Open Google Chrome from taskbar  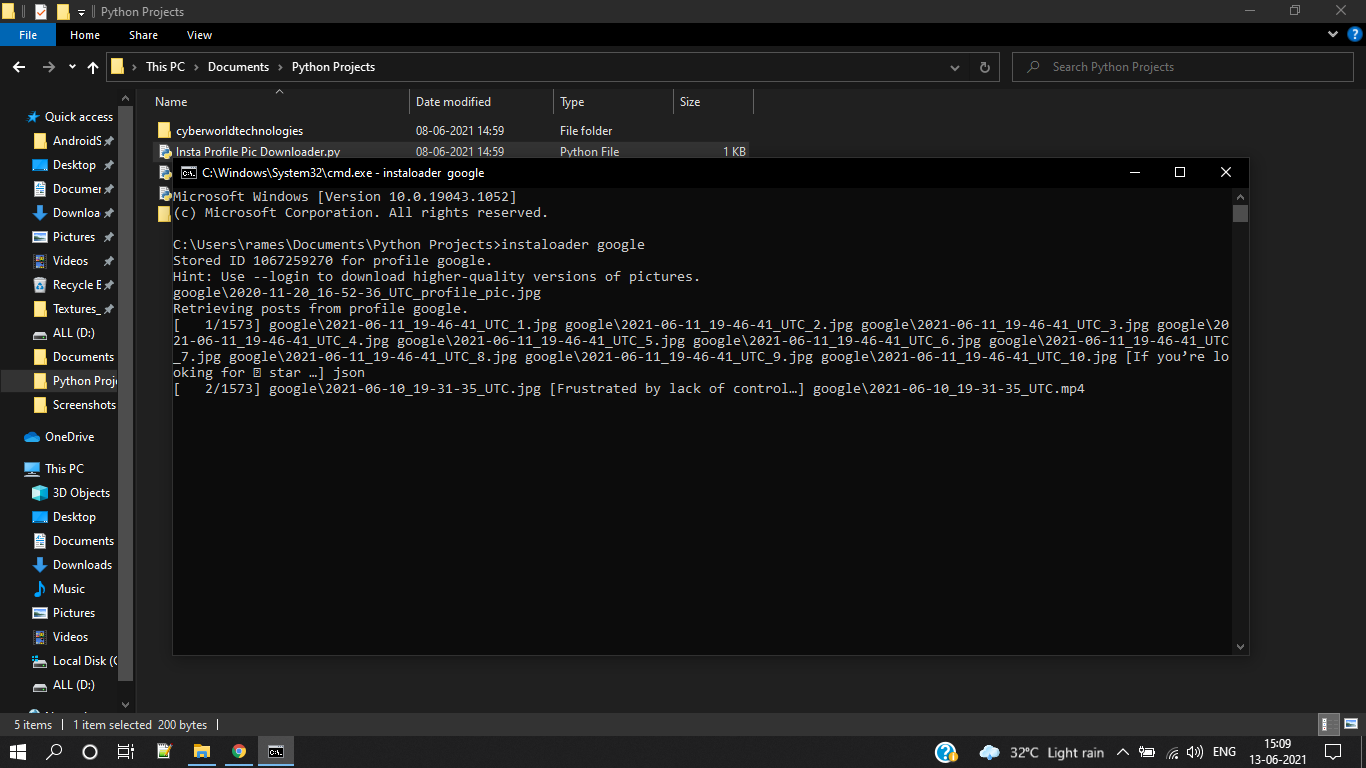coord(238,752)
